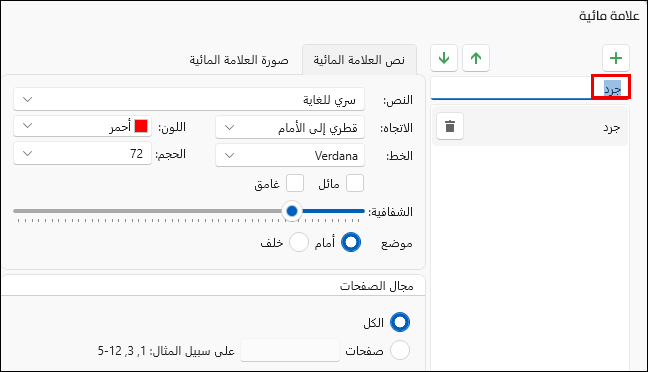The image size is (648, 372).
Task: Open the Verdana font dropdown
Action: tap(290, 155)
